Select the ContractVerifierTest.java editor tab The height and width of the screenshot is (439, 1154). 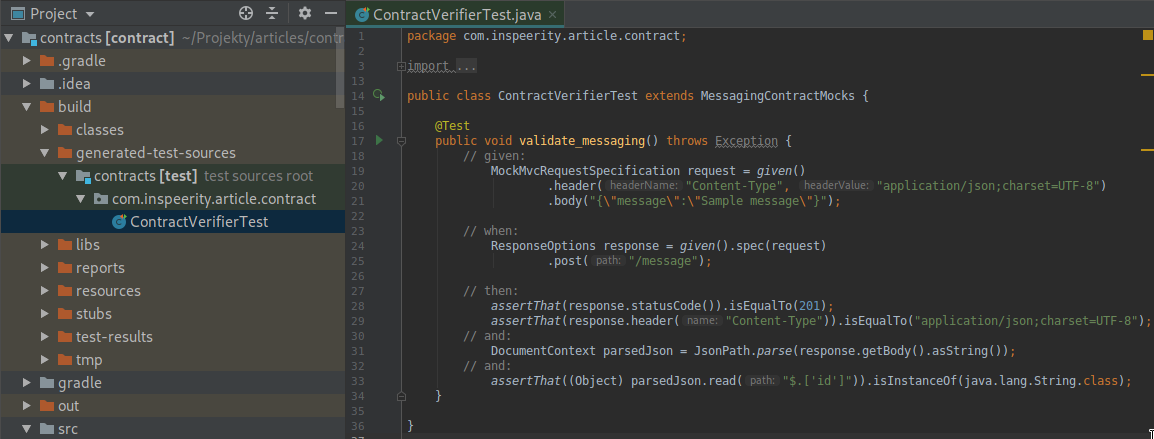click(x=456, y=15)
